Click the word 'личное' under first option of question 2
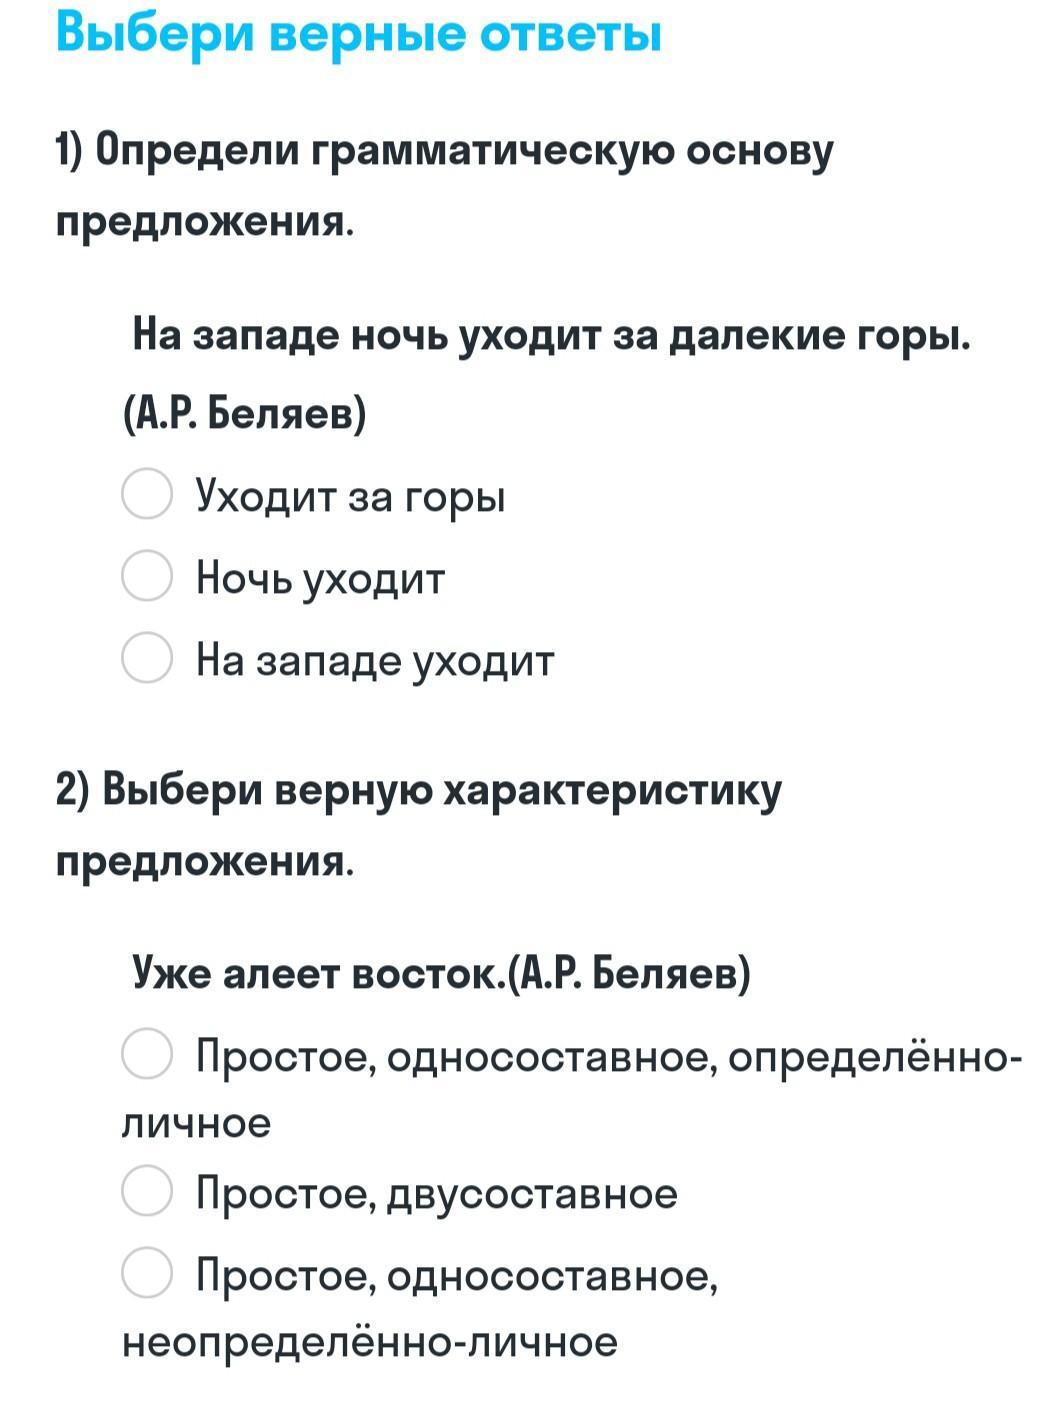The image size is (1060, 1412). 197,1123
